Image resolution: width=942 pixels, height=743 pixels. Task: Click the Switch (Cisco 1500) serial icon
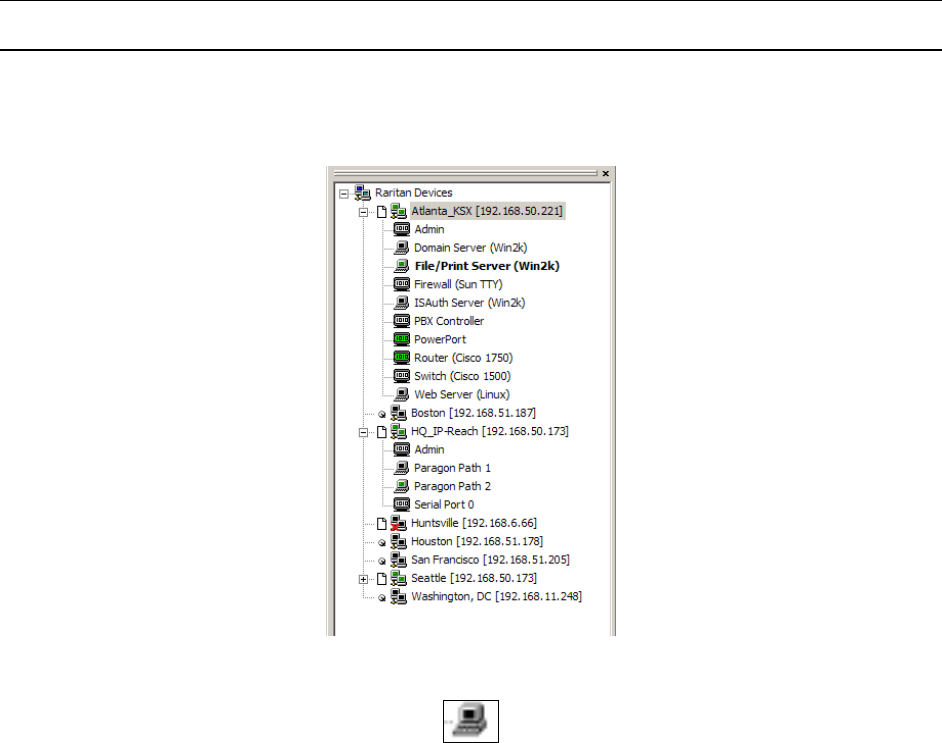click(x=401, y=376)
